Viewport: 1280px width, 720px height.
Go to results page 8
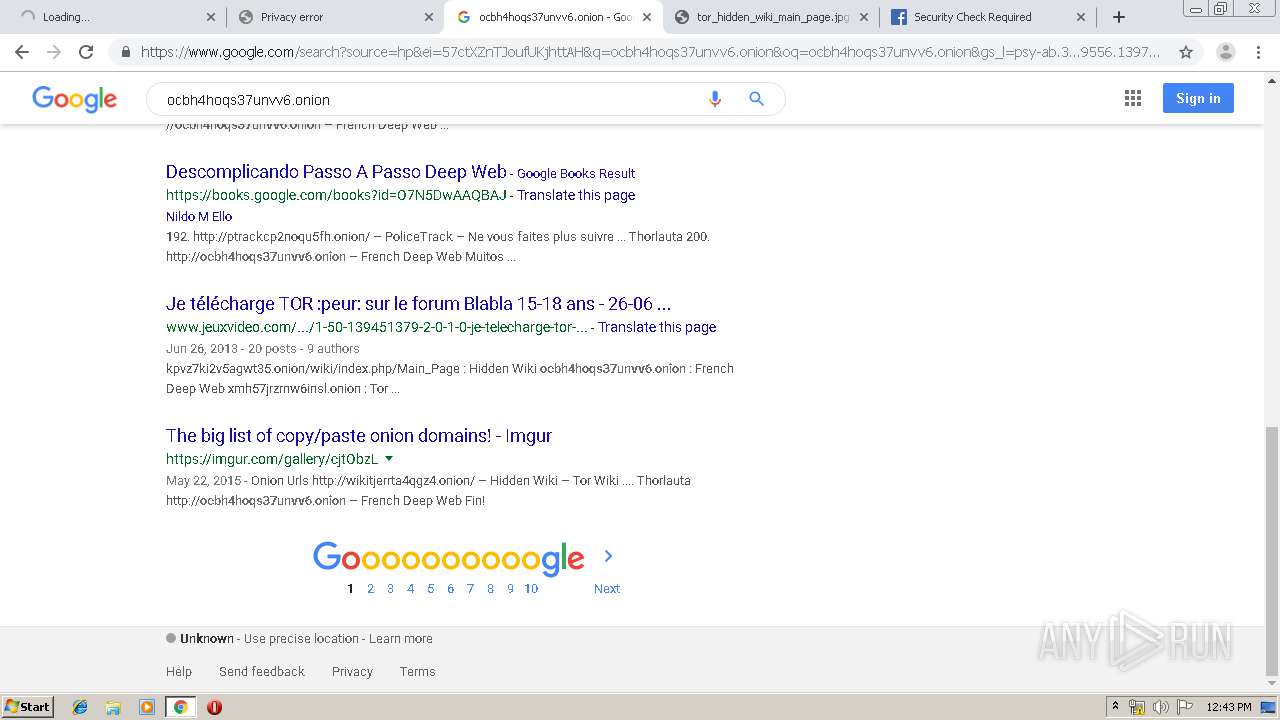pyautogui.click(x=490, y=589)
